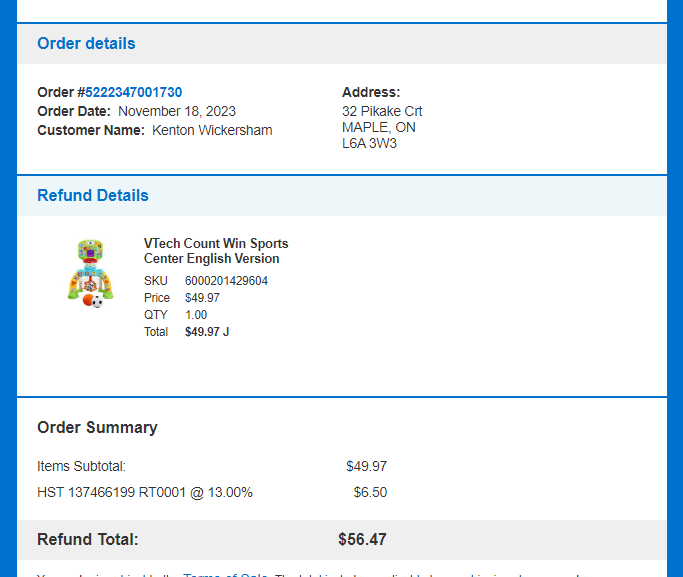Click the SKU number 6000201429604
This screenshot has height=577, width=683.
pos(226,281)
